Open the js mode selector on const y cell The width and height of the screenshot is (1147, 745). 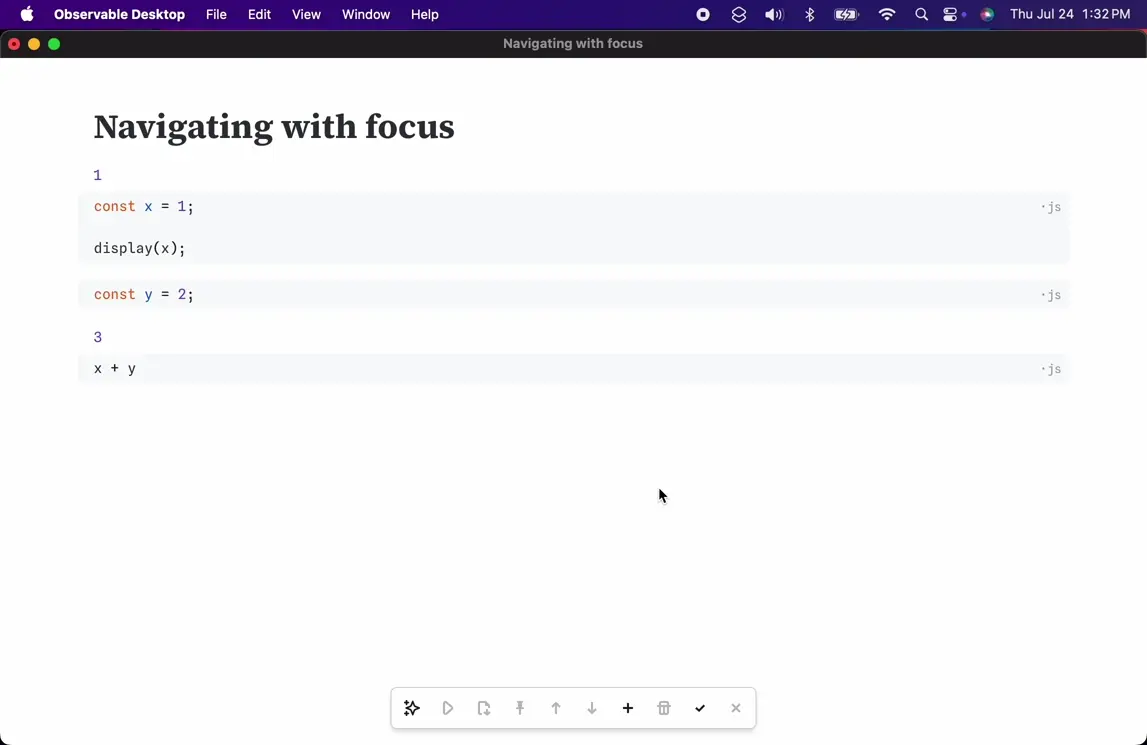pos(1051,295)
